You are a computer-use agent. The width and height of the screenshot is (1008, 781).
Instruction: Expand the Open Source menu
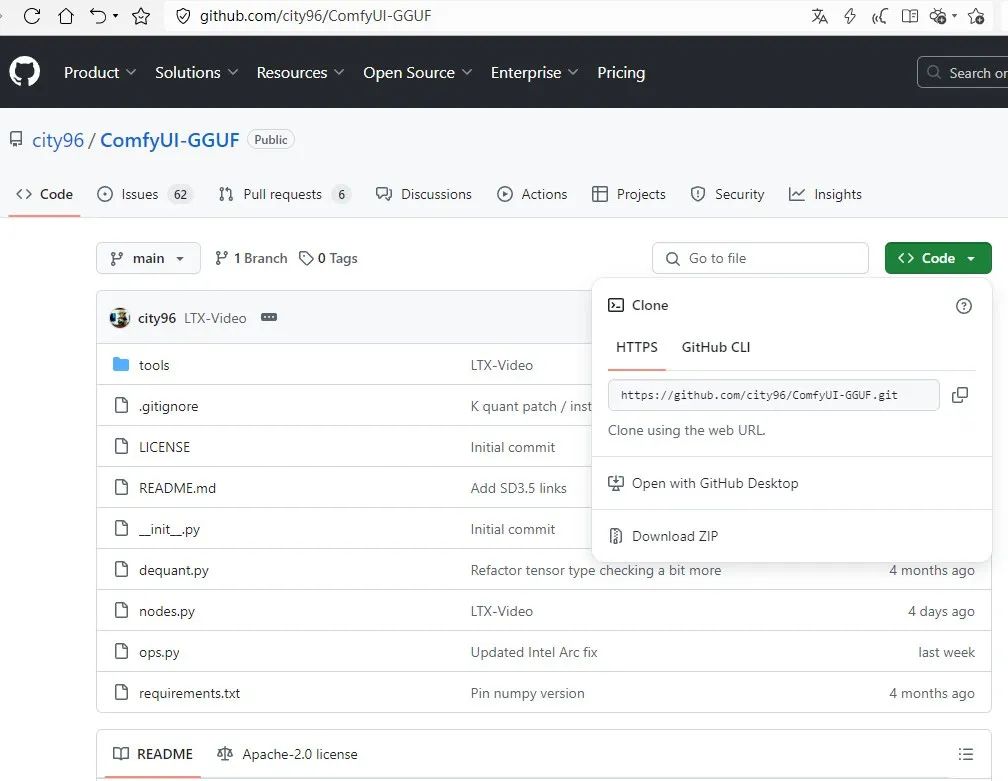tap(417, 73)
